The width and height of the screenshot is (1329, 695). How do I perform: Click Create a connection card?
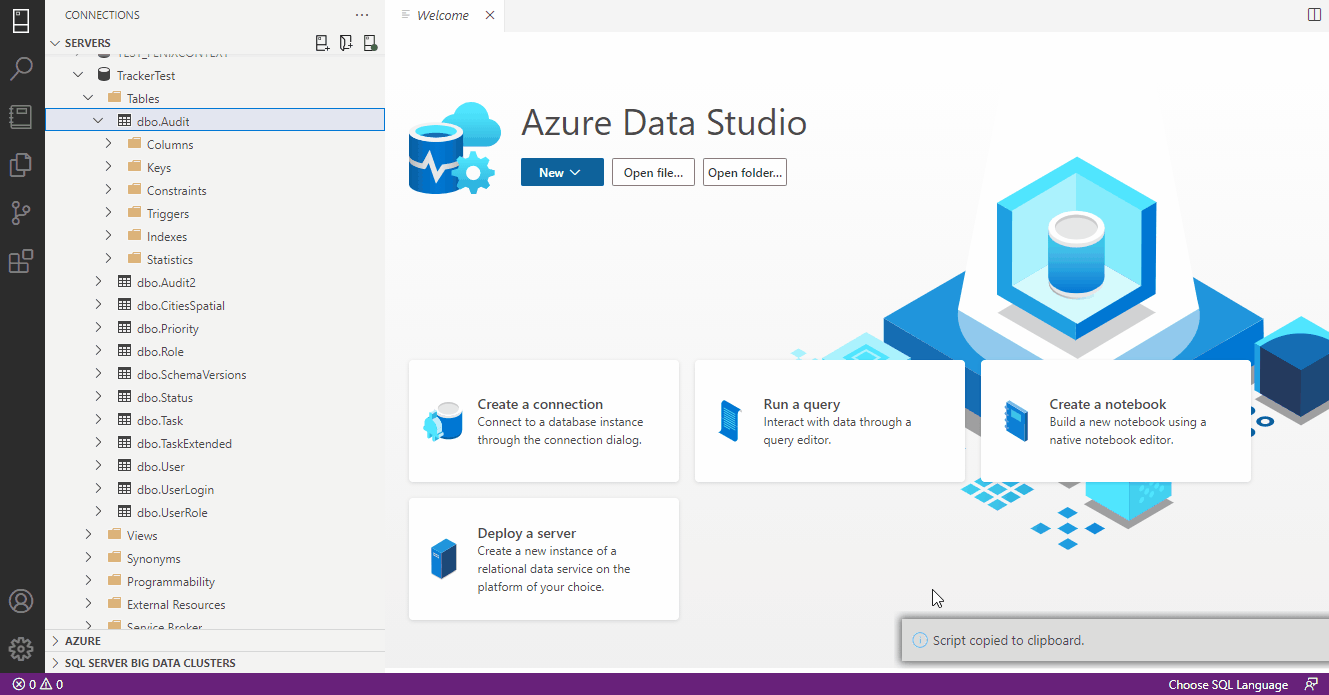pos(544,421)
